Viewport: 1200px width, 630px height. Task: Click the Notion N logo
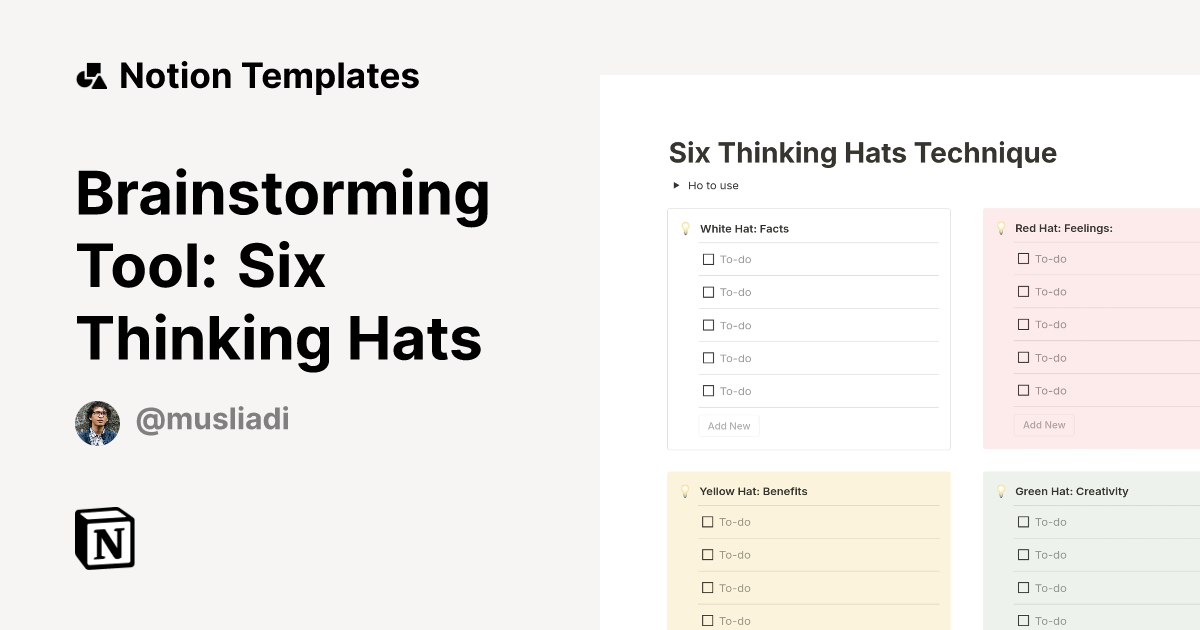click(x=104, y=538)
